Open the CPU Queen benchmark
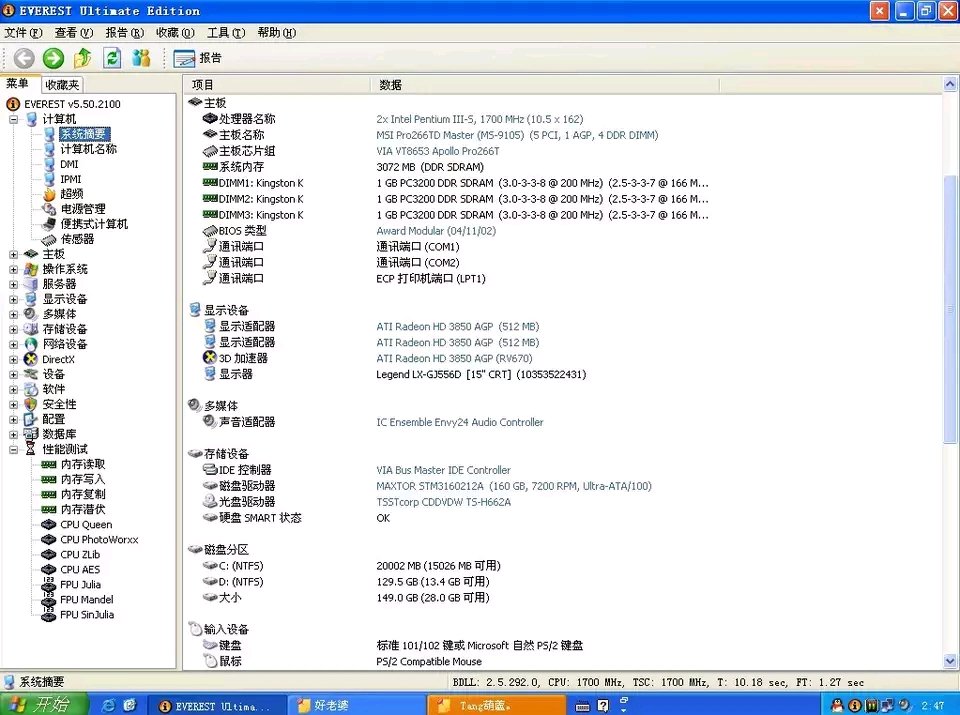 coord(86,525)
